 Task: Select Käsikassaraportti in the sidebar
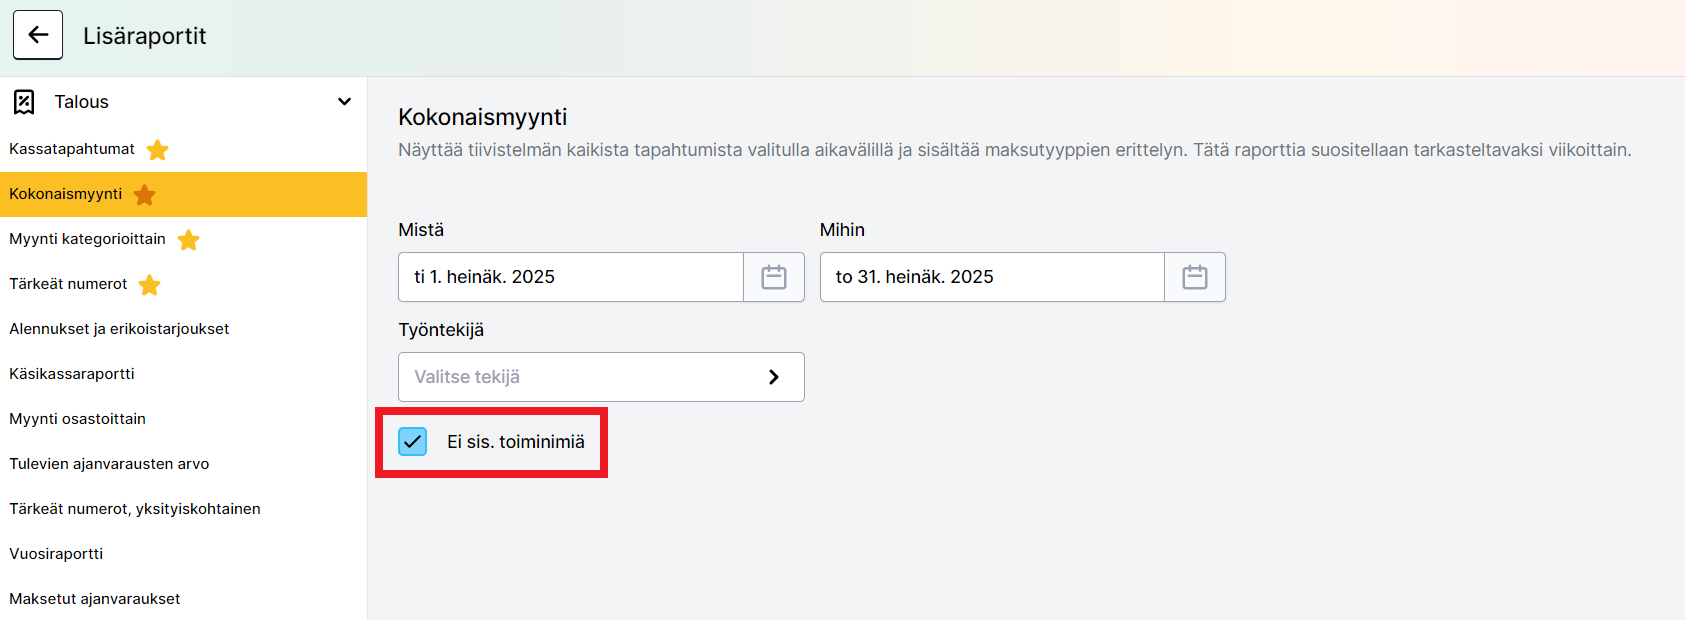click(x=72, y=374)
